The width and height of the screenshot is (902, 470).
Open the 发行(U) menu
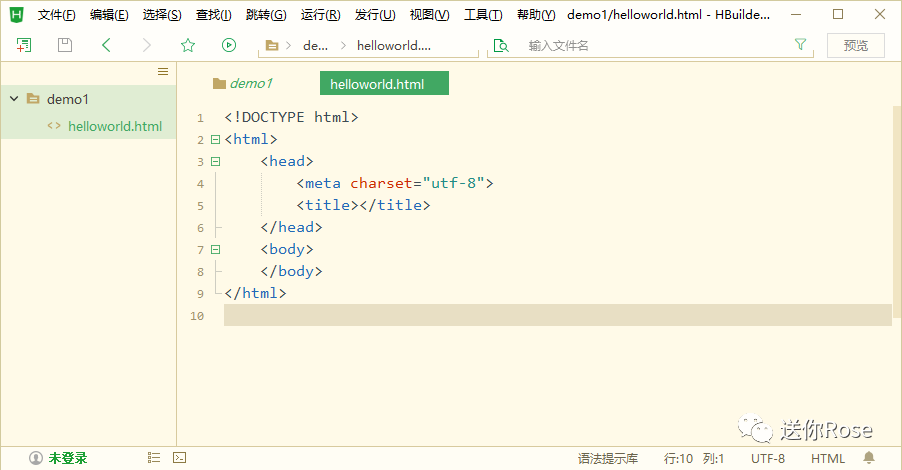pos(375,15)
